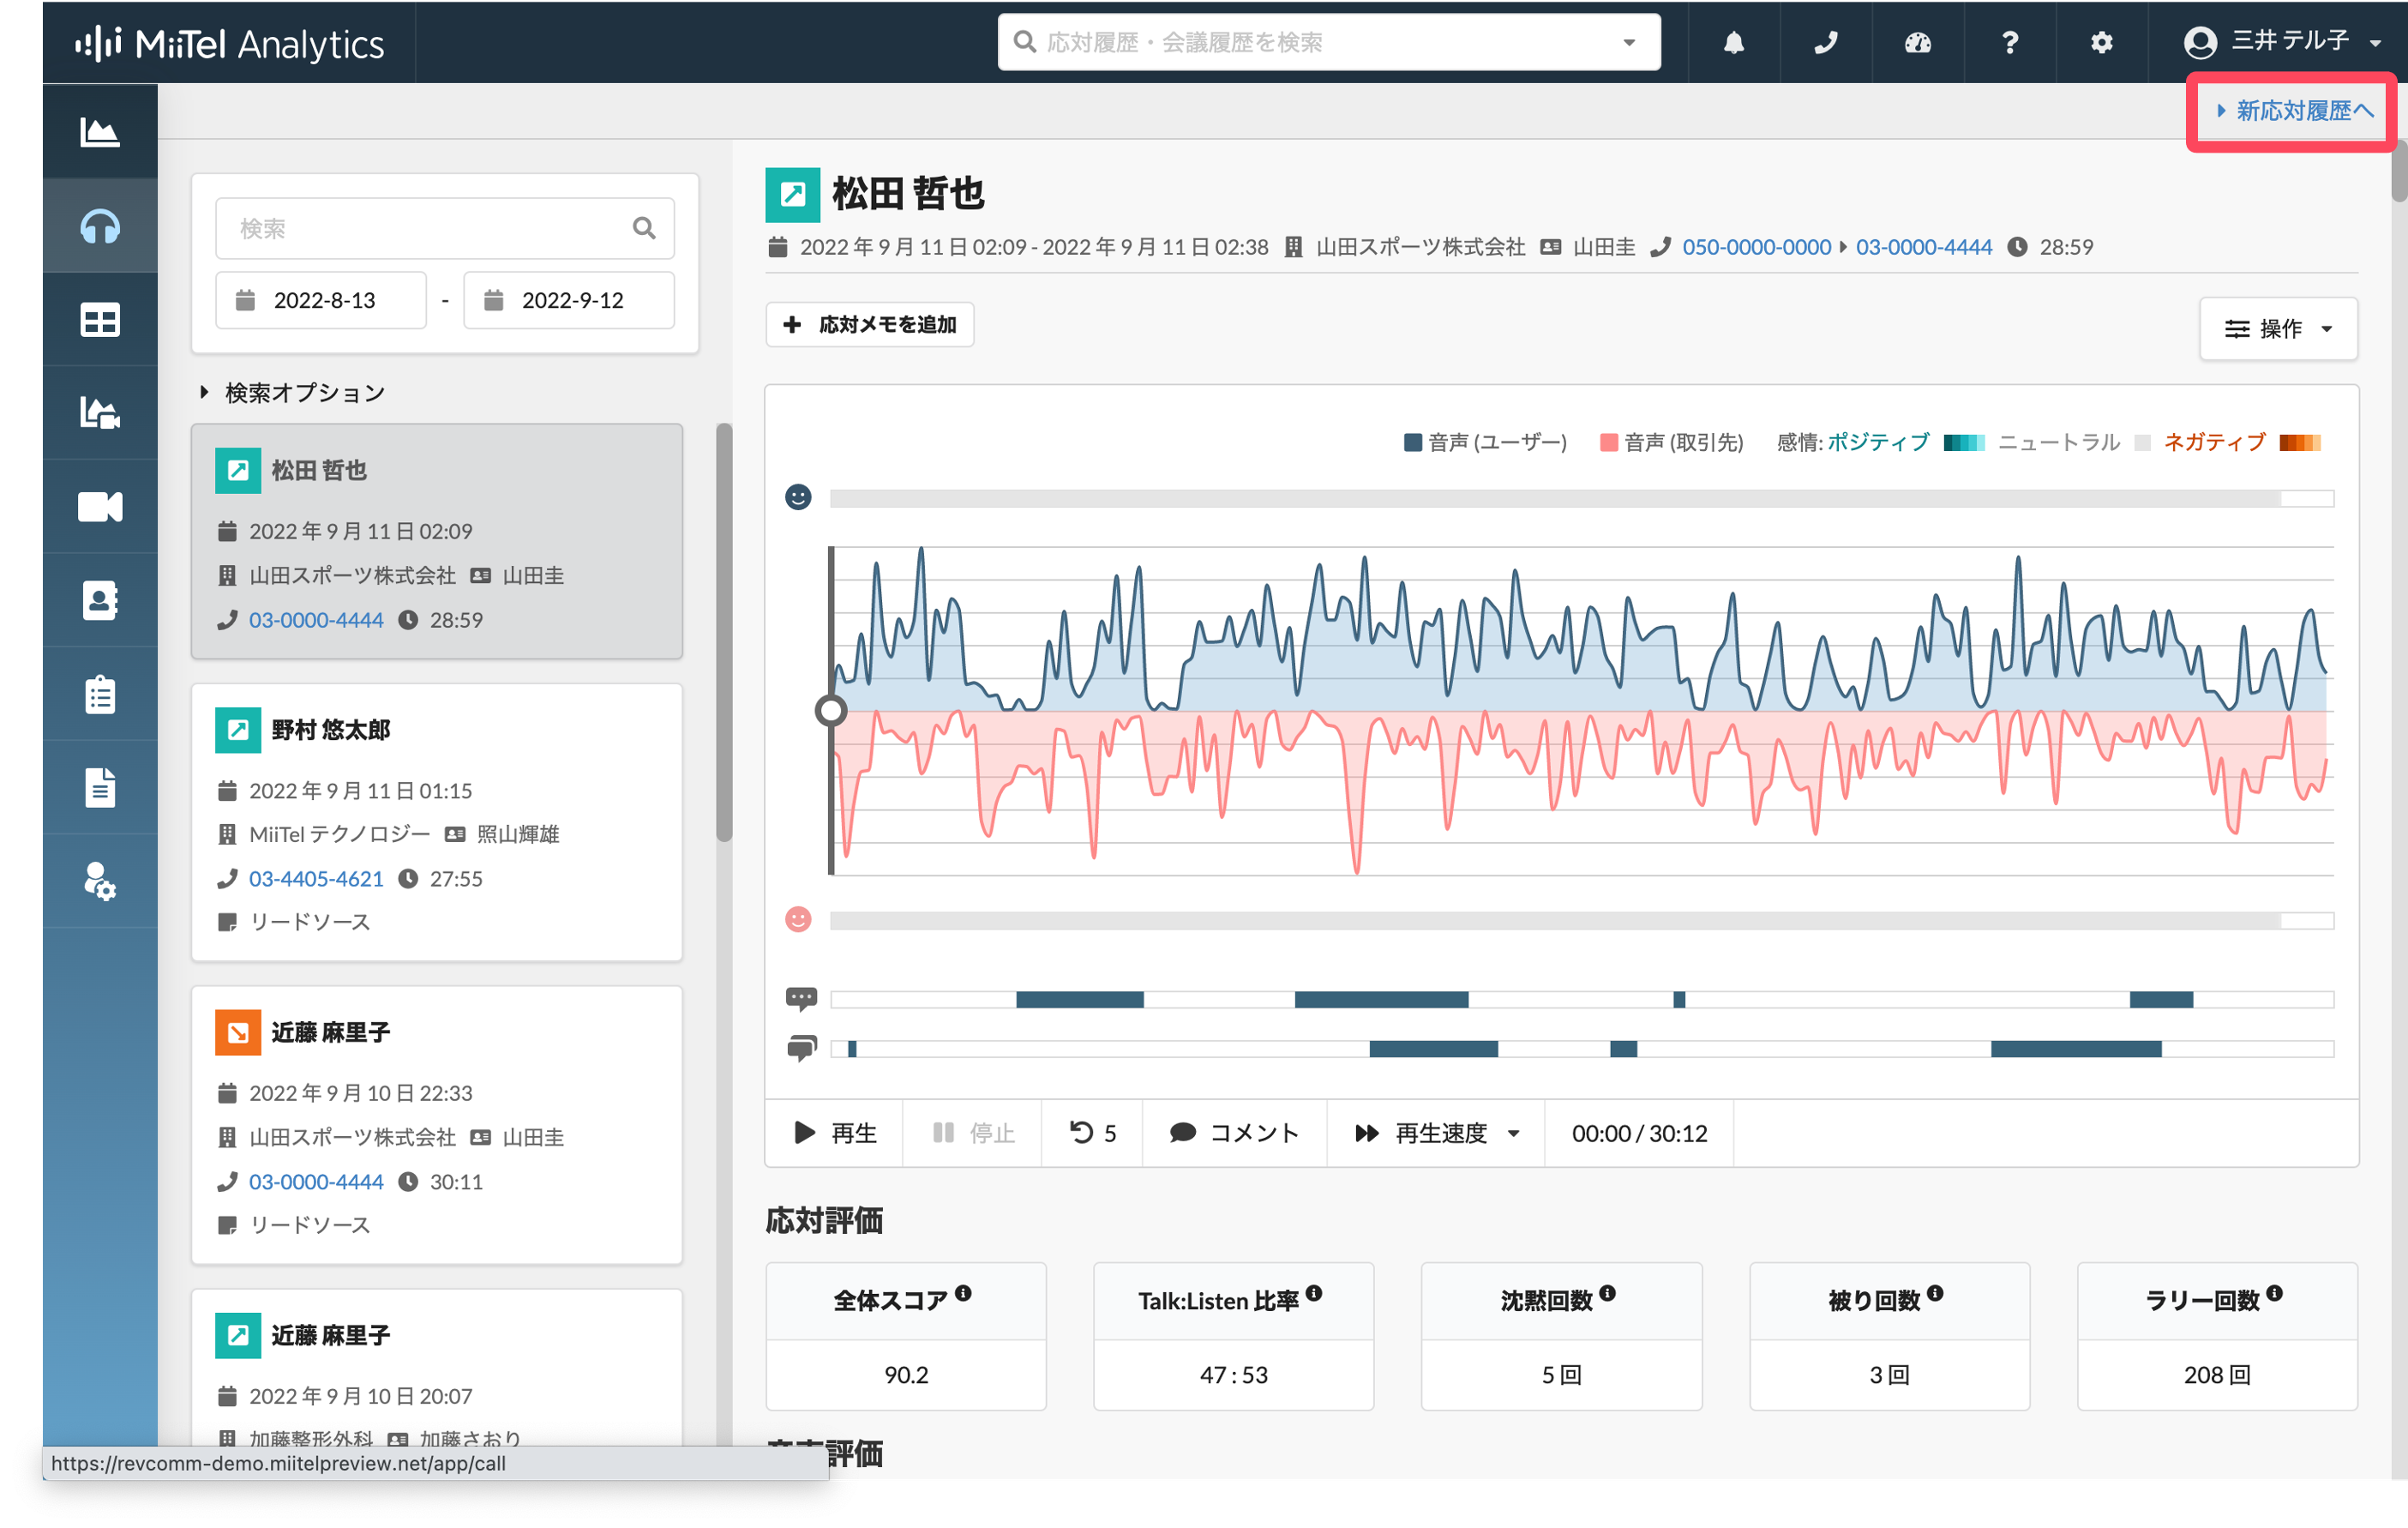2408x1528 pixels.
Task: Click the search magnifier in list search box
Action: click(644, 229)
